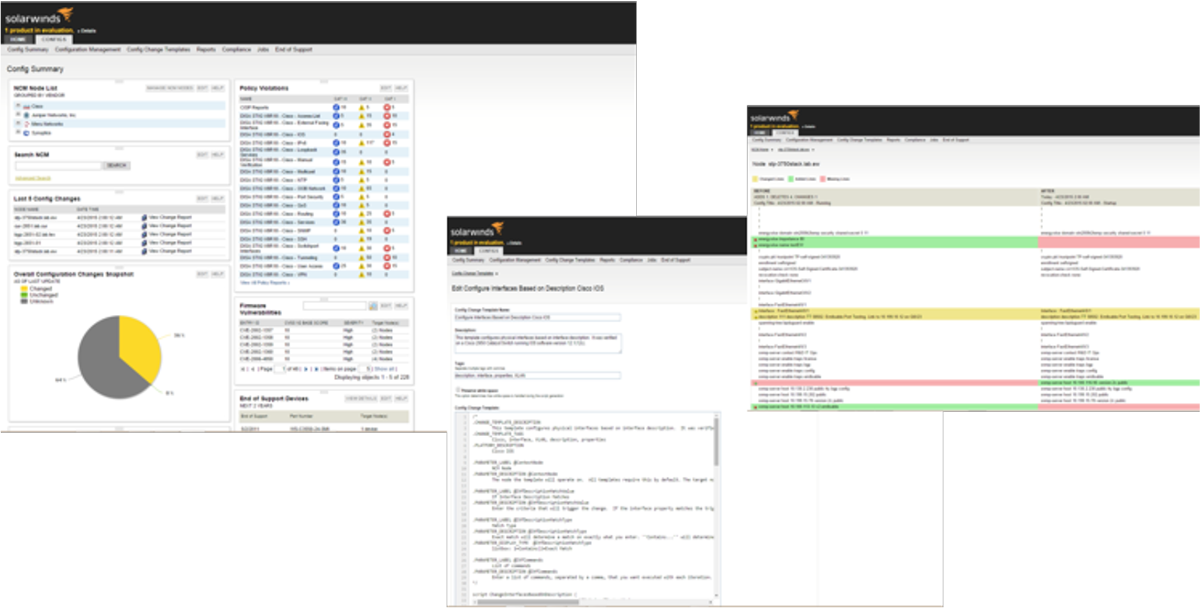Switch to the HOME tab in Config Summary
This screenshot has height=610, width=1200.
(19, 39)
